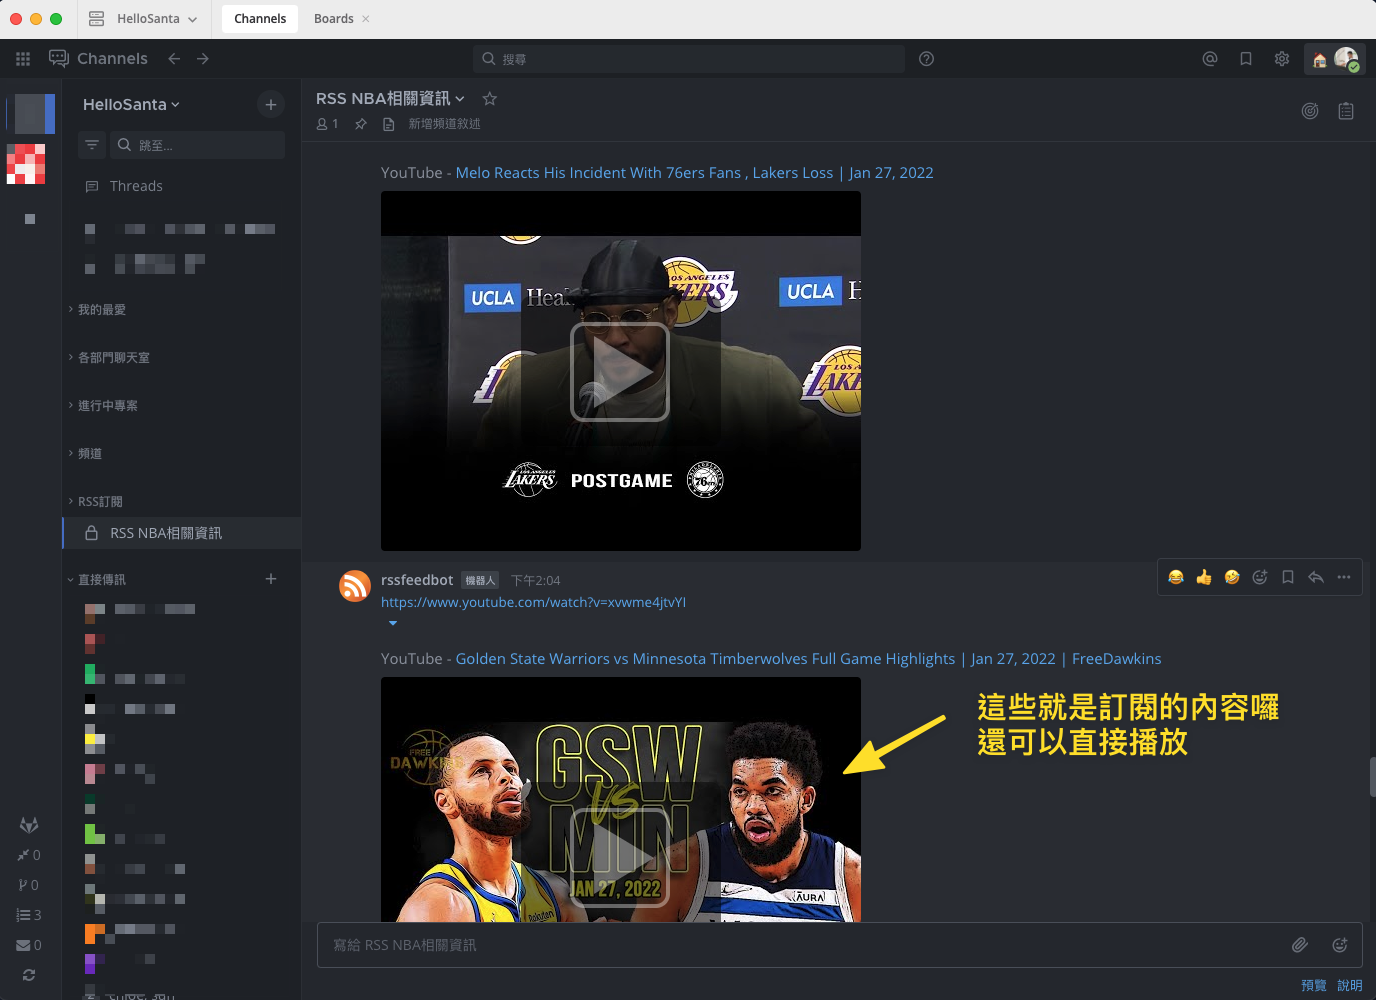Add new channel with plus button
Image resolution: width=1376 pixels, height=1000 pixels.
pos(270,104)
